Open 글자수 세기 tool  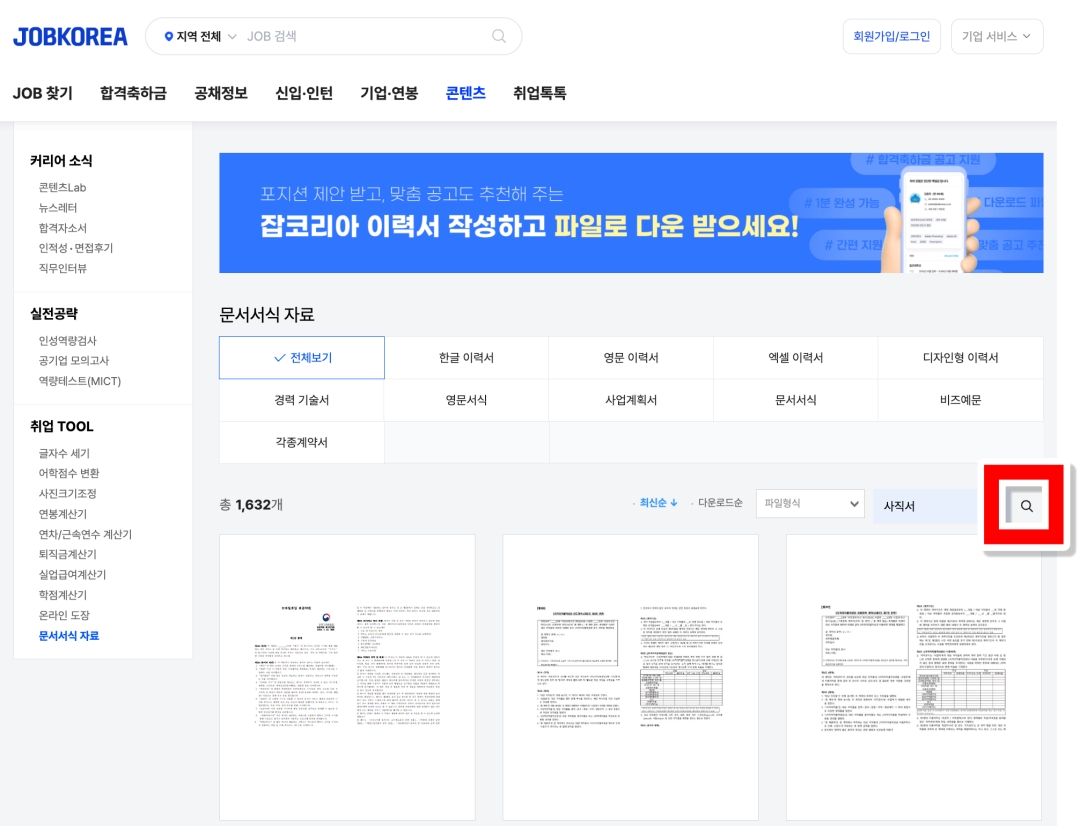pyautogui.click(x=64, y=453)
